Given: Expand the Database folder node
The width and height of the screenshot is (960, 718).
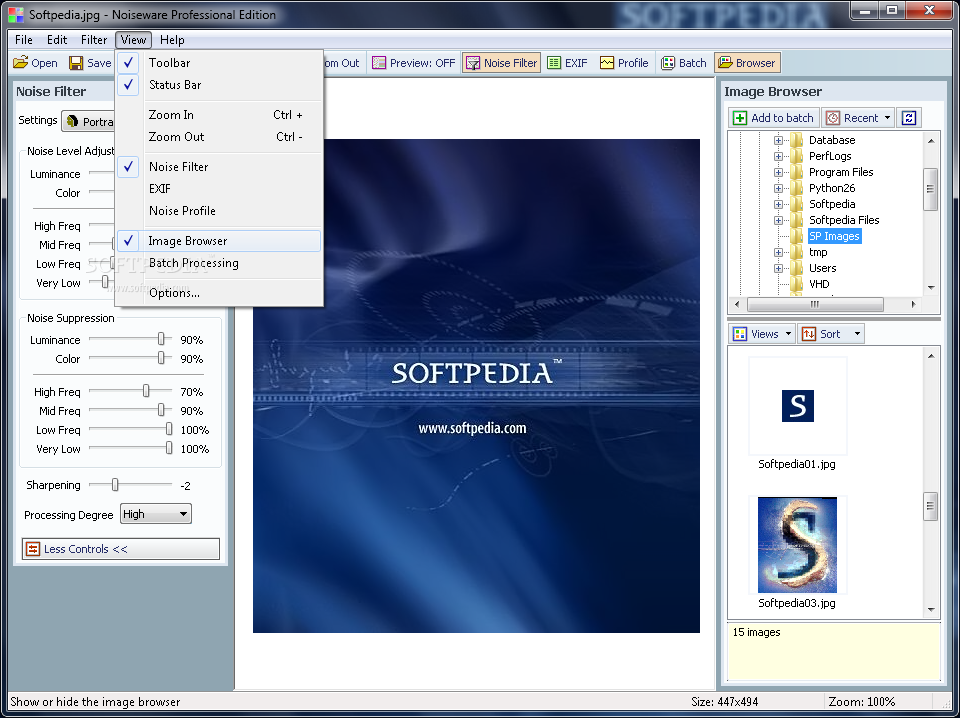Looking at the screenshot, I should point(778,140).
